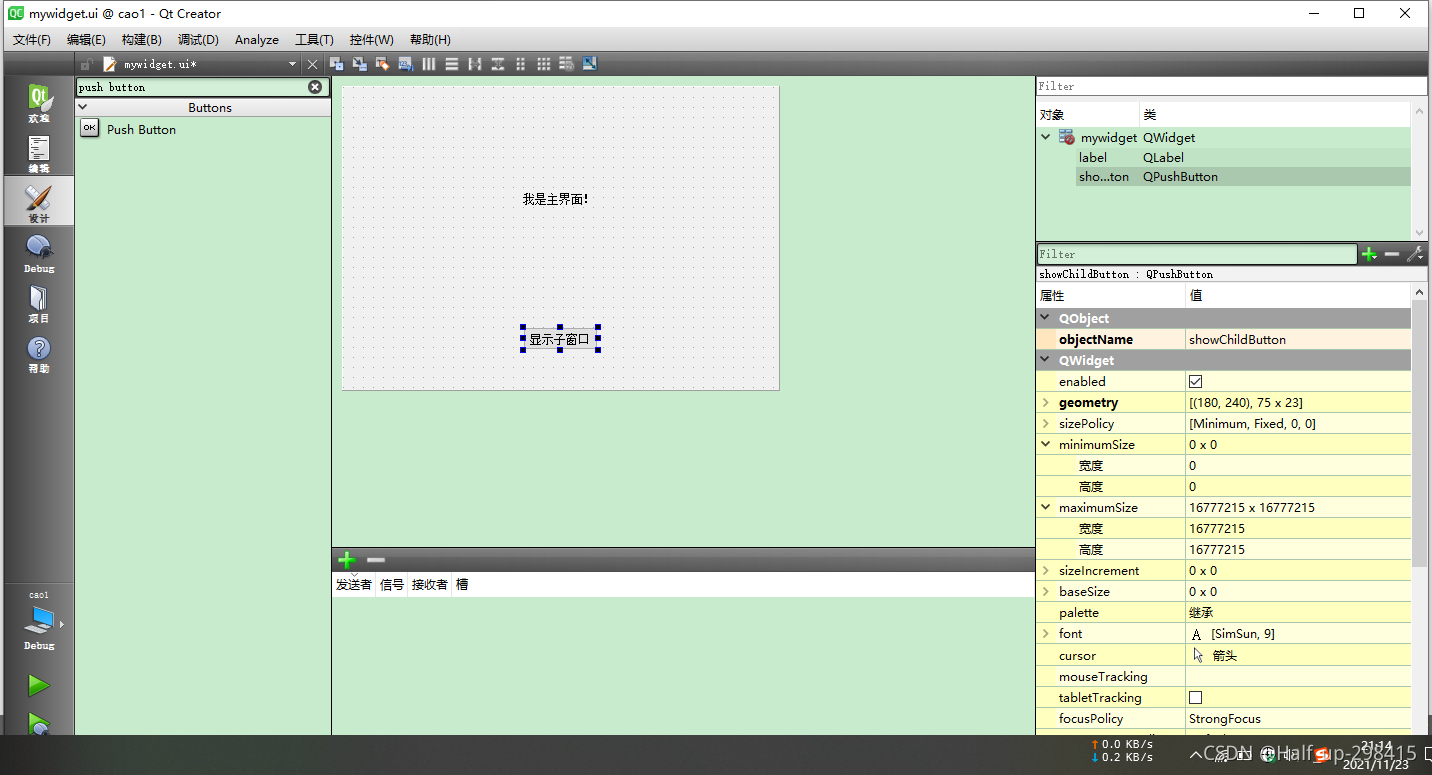The width and height of the screenshot is (1432, 775).
Task: Lay out horizontally in splitter
Action: (x=475, y=64)
